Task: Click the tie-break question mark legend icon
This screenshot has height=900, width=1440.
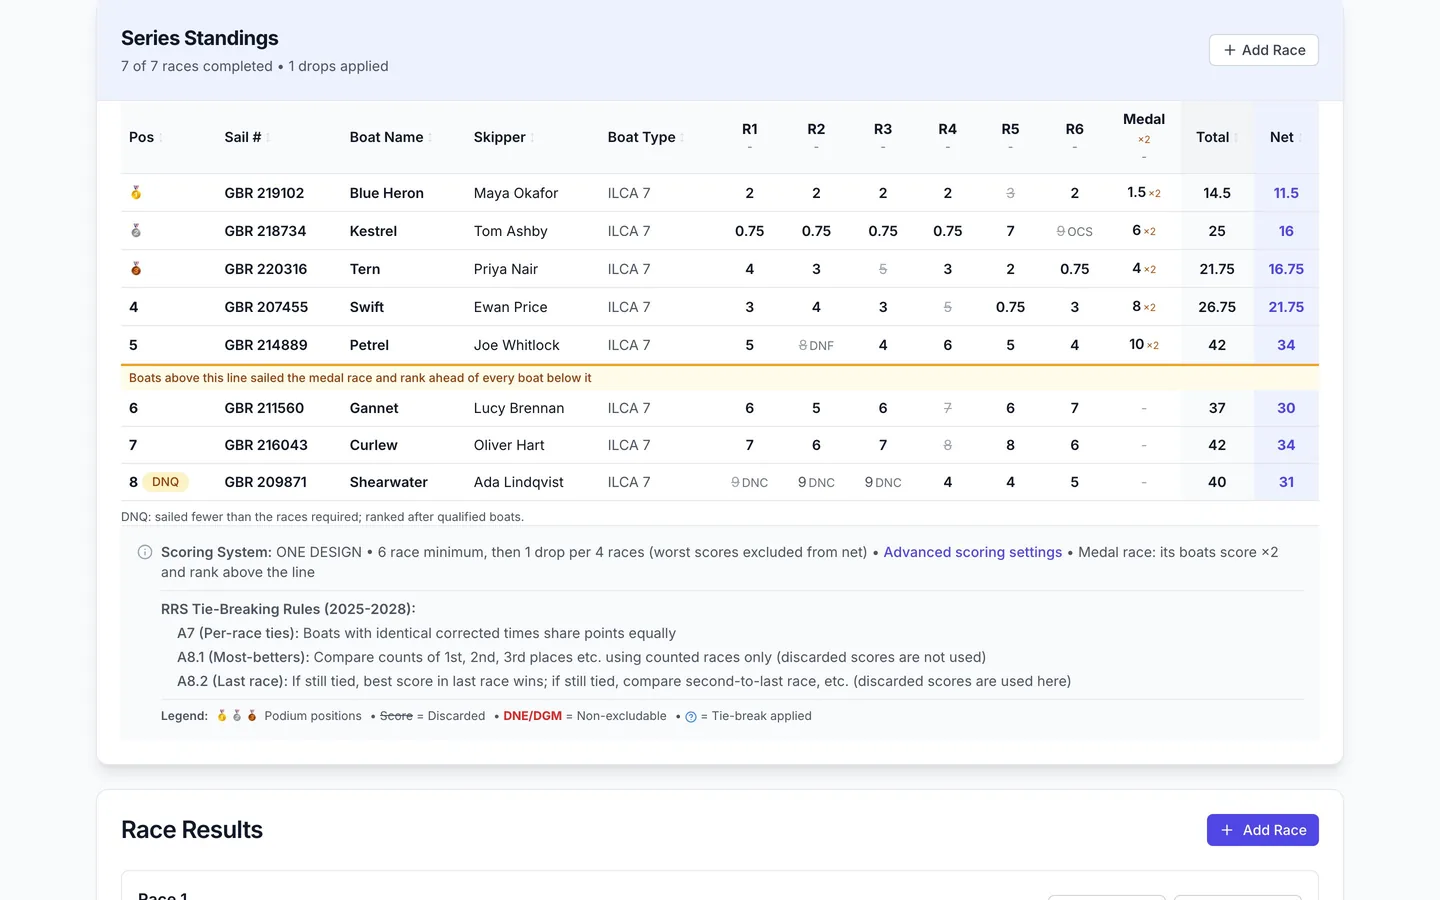Action: click(691, 717)
